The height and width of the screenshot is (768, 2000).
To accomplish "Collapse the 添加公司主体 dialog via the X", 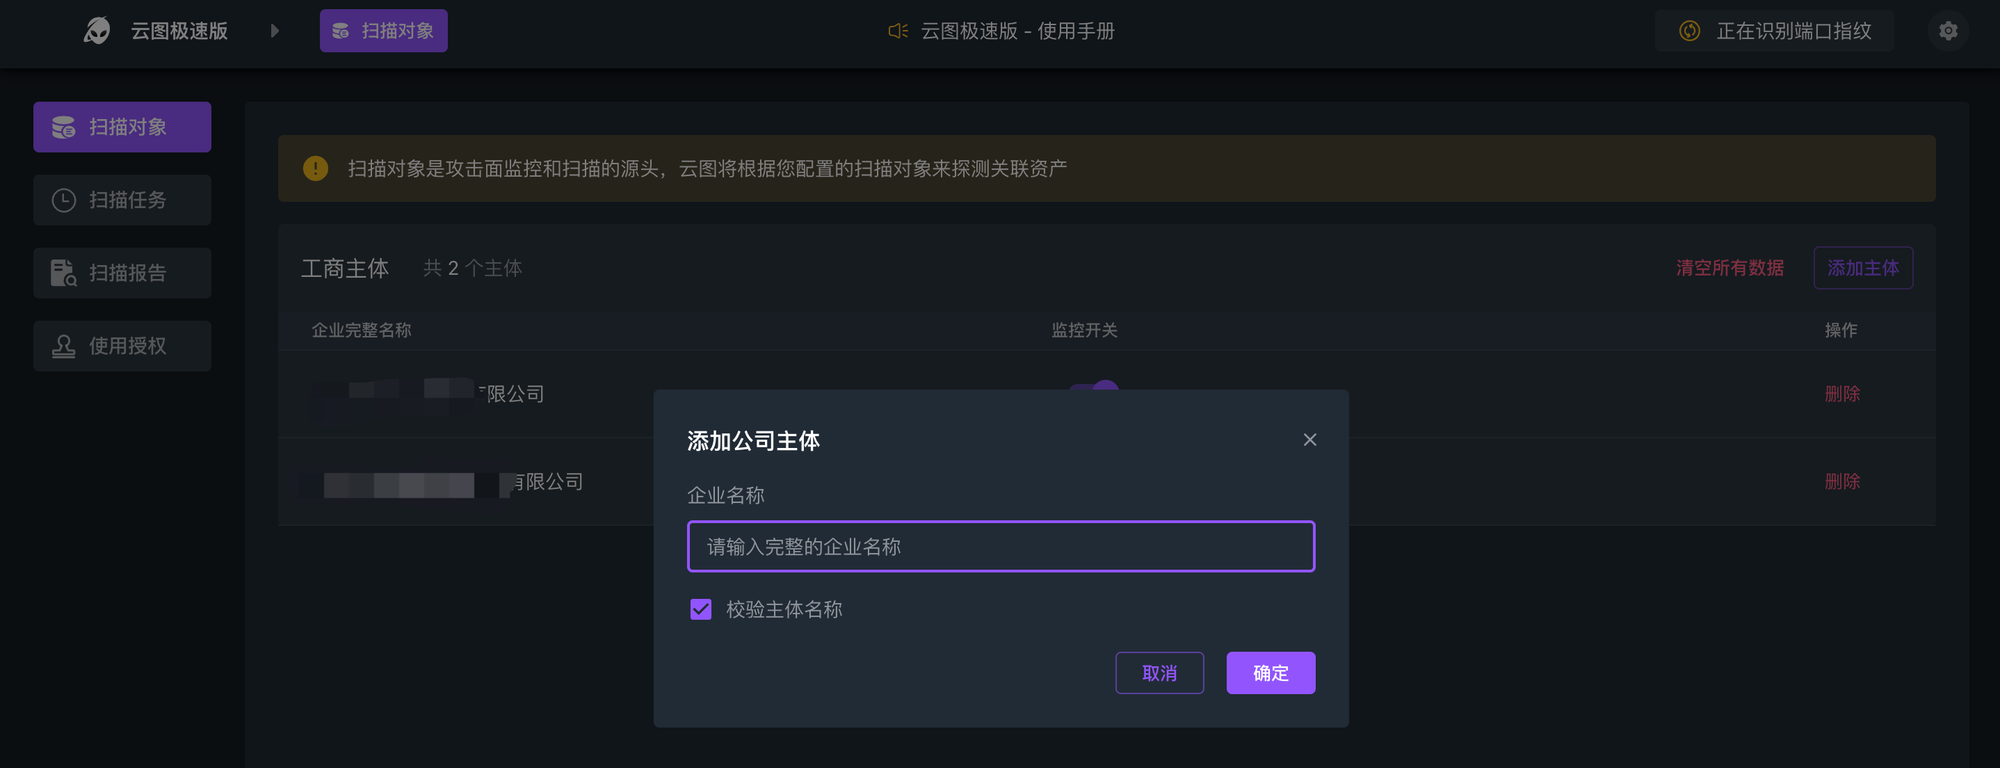I will click(1309, 439).
